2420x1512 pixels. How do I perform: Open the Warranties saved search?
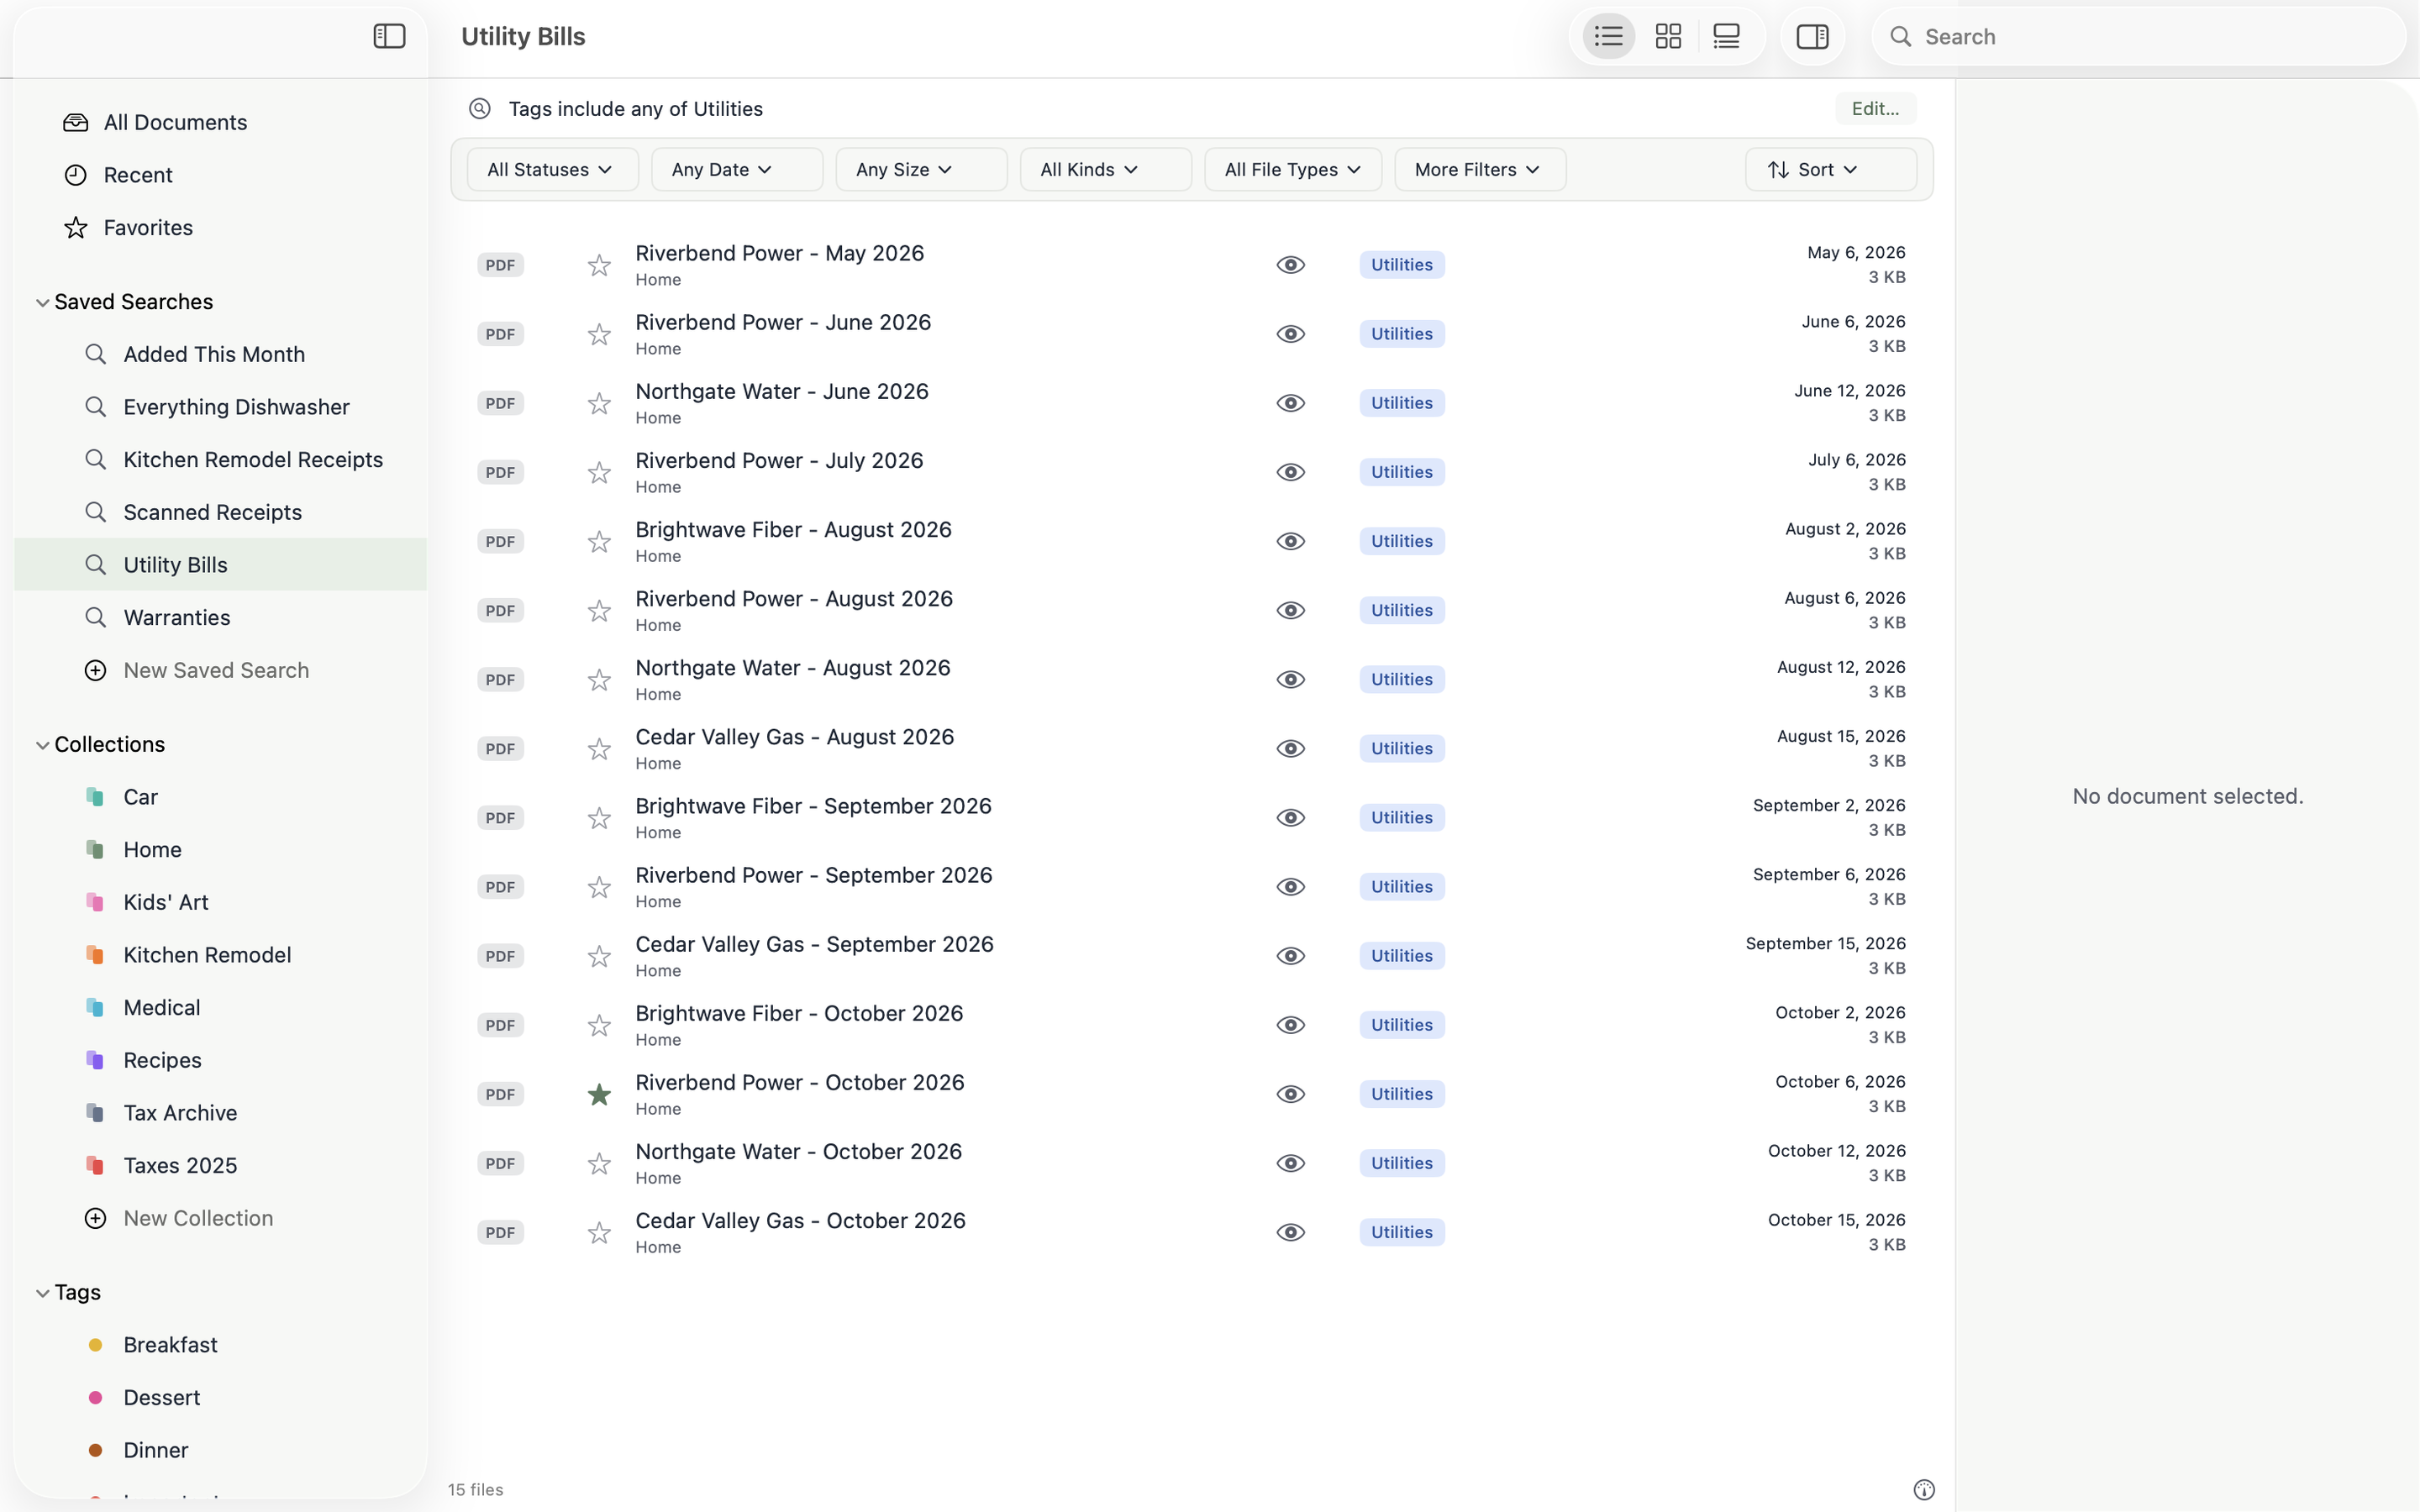[220, 618]
